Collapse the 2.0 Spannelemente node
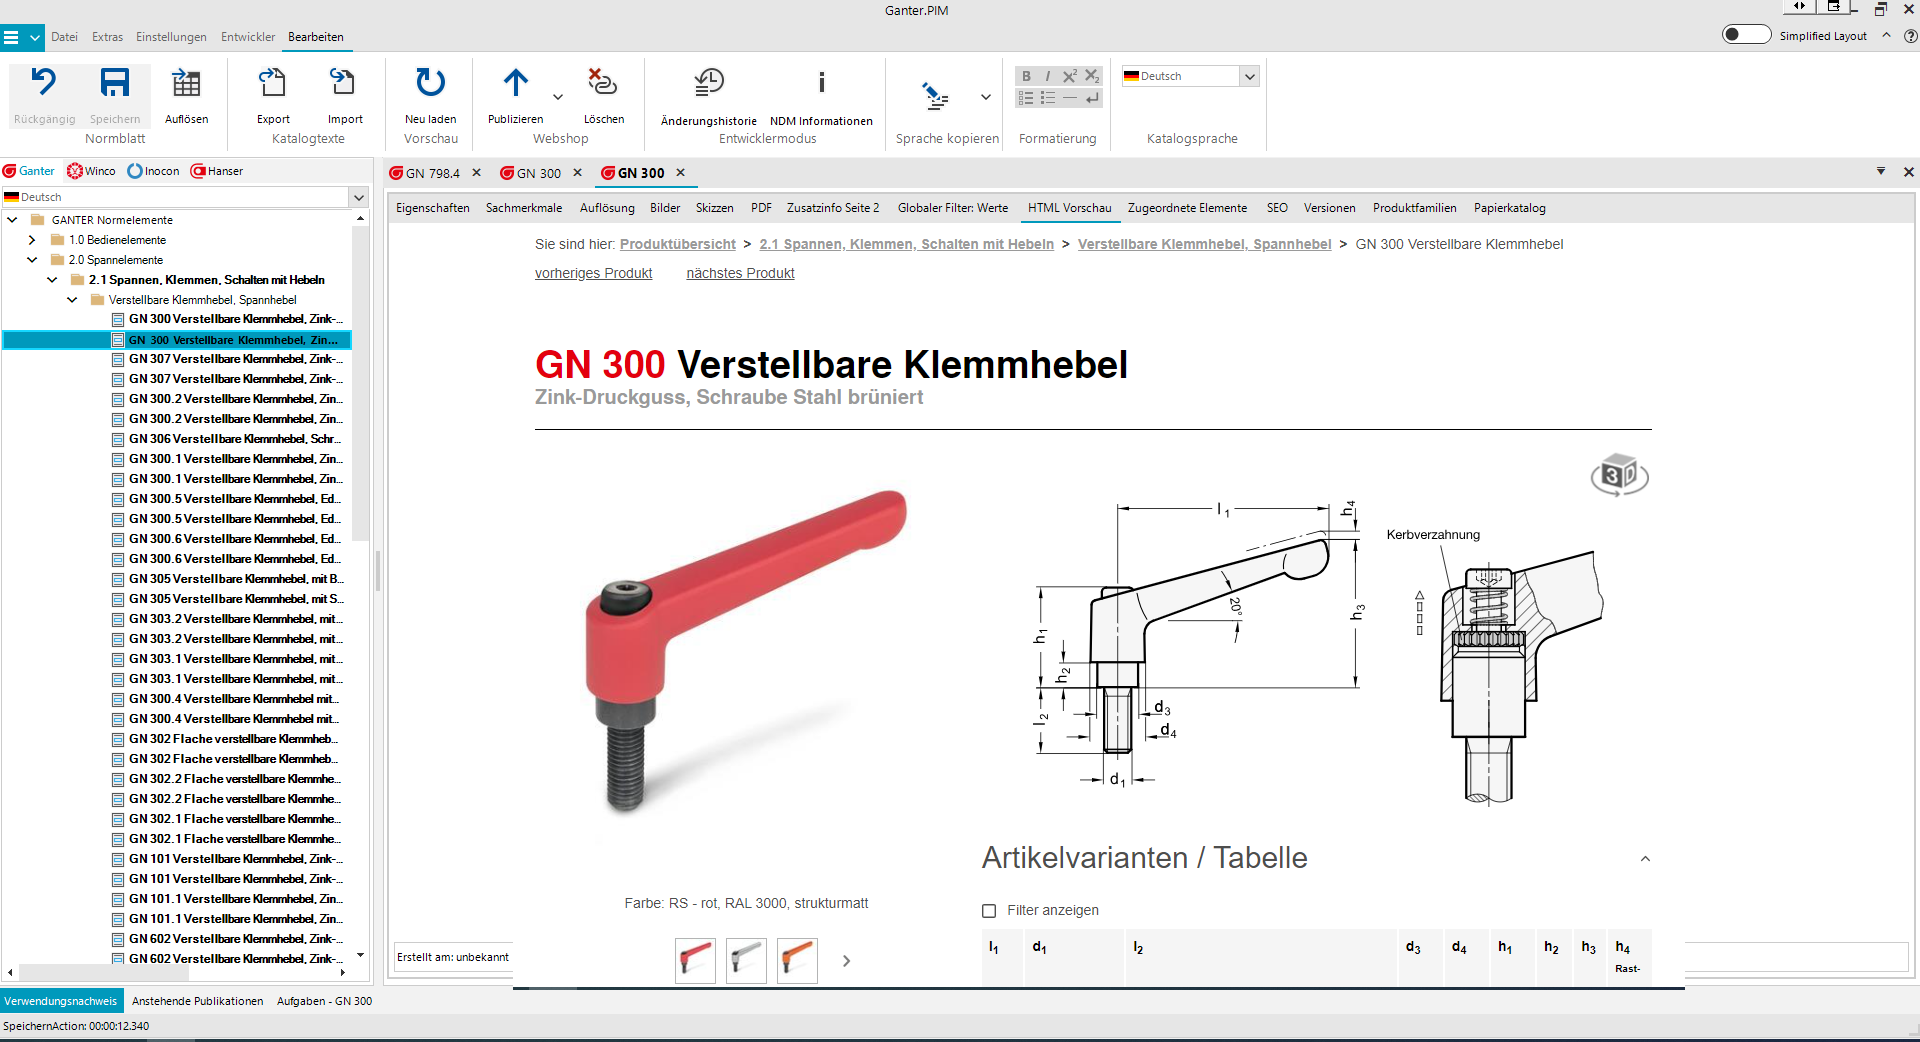Screen dimensions: 1920x1042 pyautogui.click(x=32, y=260)
